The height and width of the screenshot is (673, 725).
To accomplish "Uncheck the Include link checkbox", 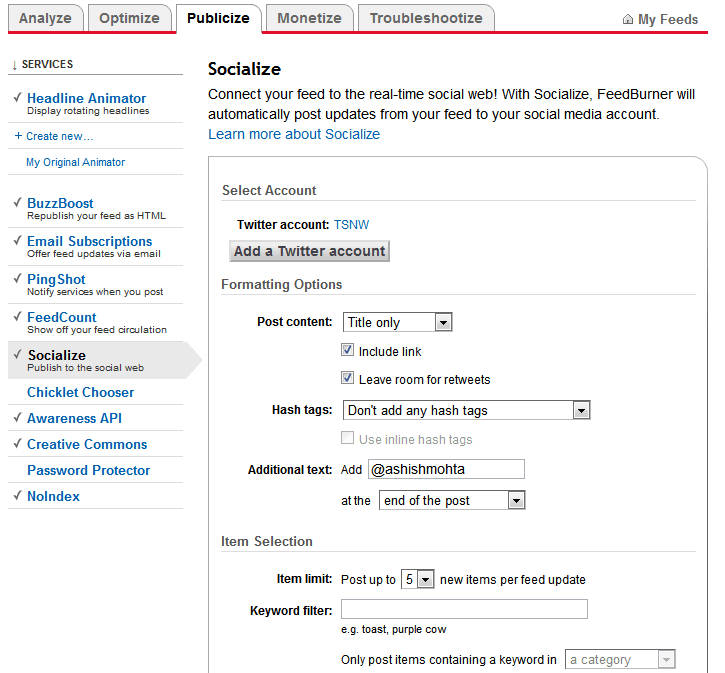I will [x=347, y=350].
